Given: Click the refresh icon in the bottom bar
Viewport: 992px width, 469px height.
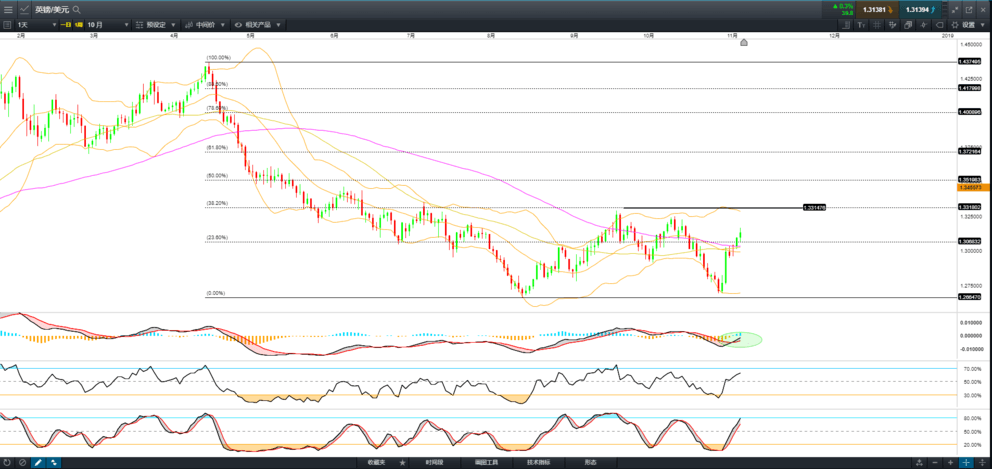Looking at the screenshot, I should pos(7,463).
